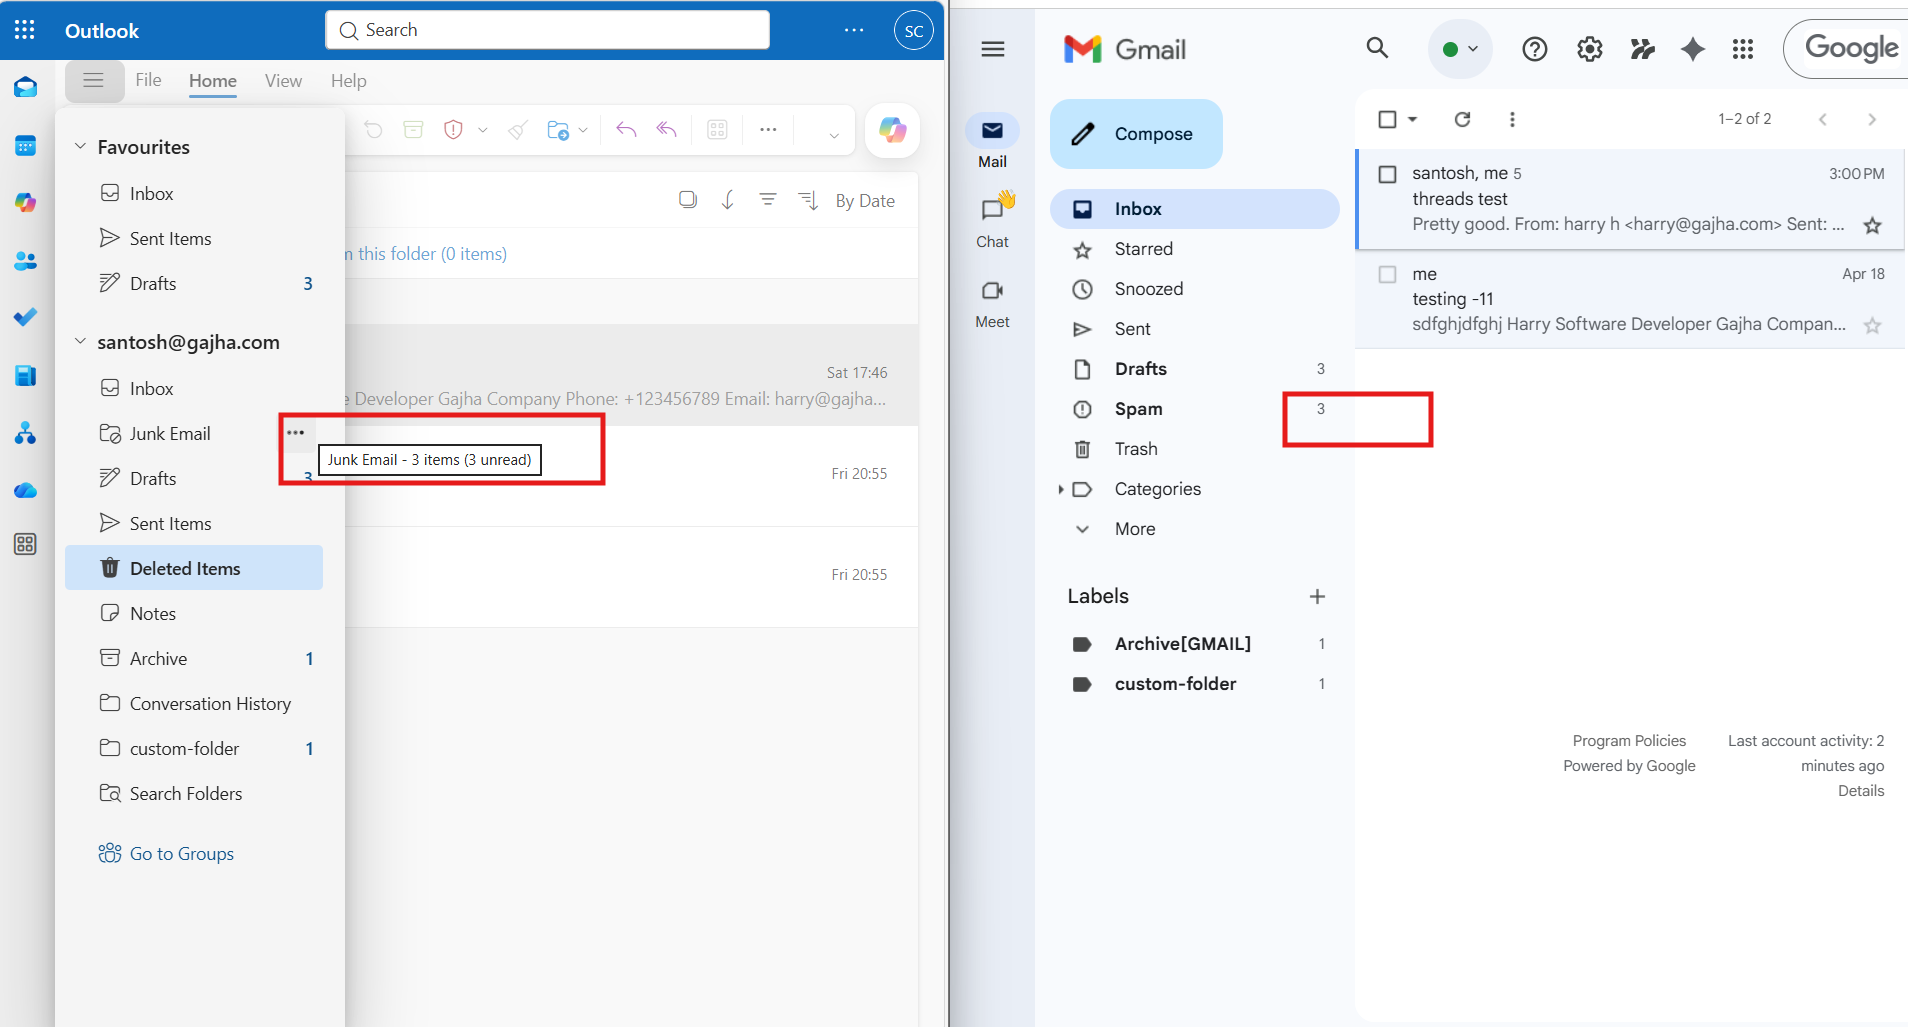Screen dimensions: 1908x1027
Task: Open the OneDrive cloud icon in Outlook's sidebar
Action: [25, 490]
